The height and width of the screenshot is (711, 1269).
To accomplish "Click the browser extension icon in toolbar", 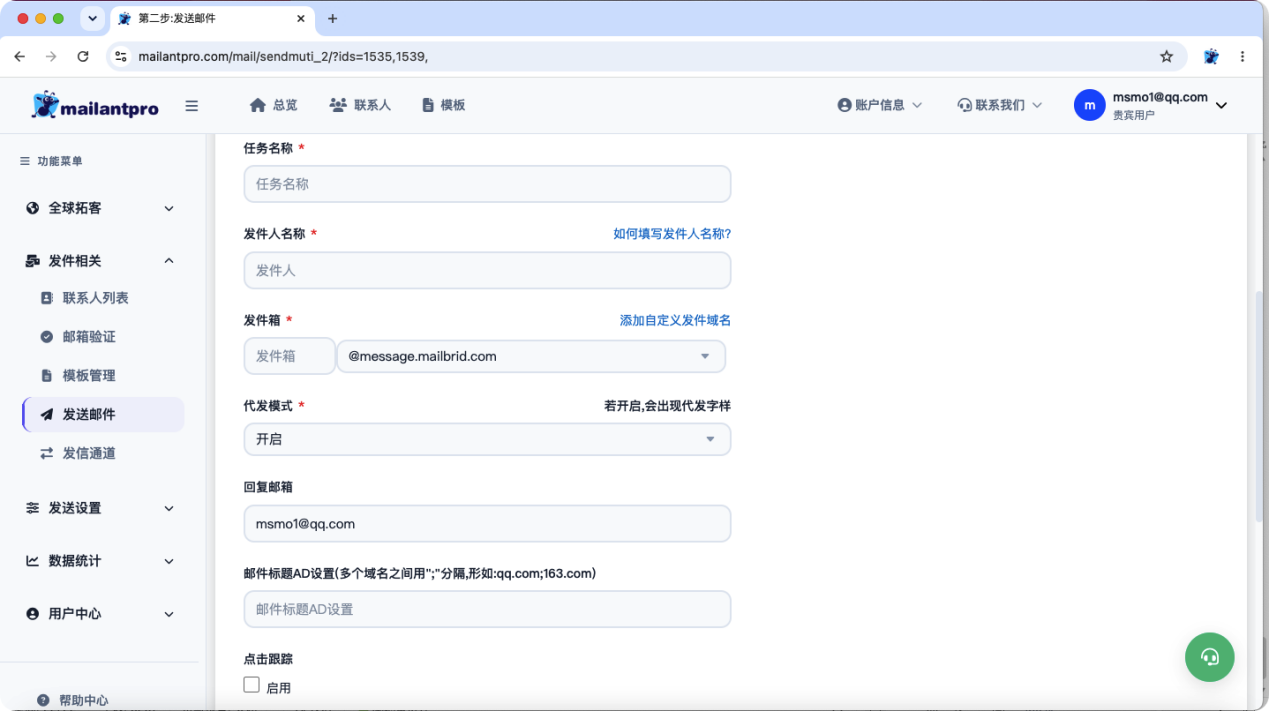I will click(x=1211, y=57).
